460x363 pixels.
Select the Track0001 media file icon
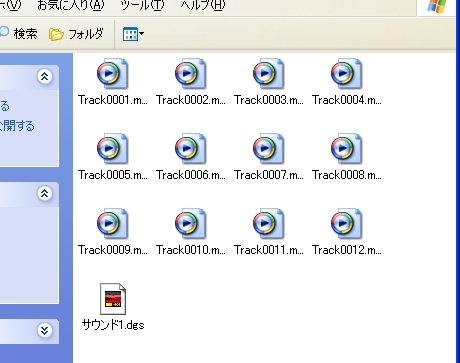(112, 74)
